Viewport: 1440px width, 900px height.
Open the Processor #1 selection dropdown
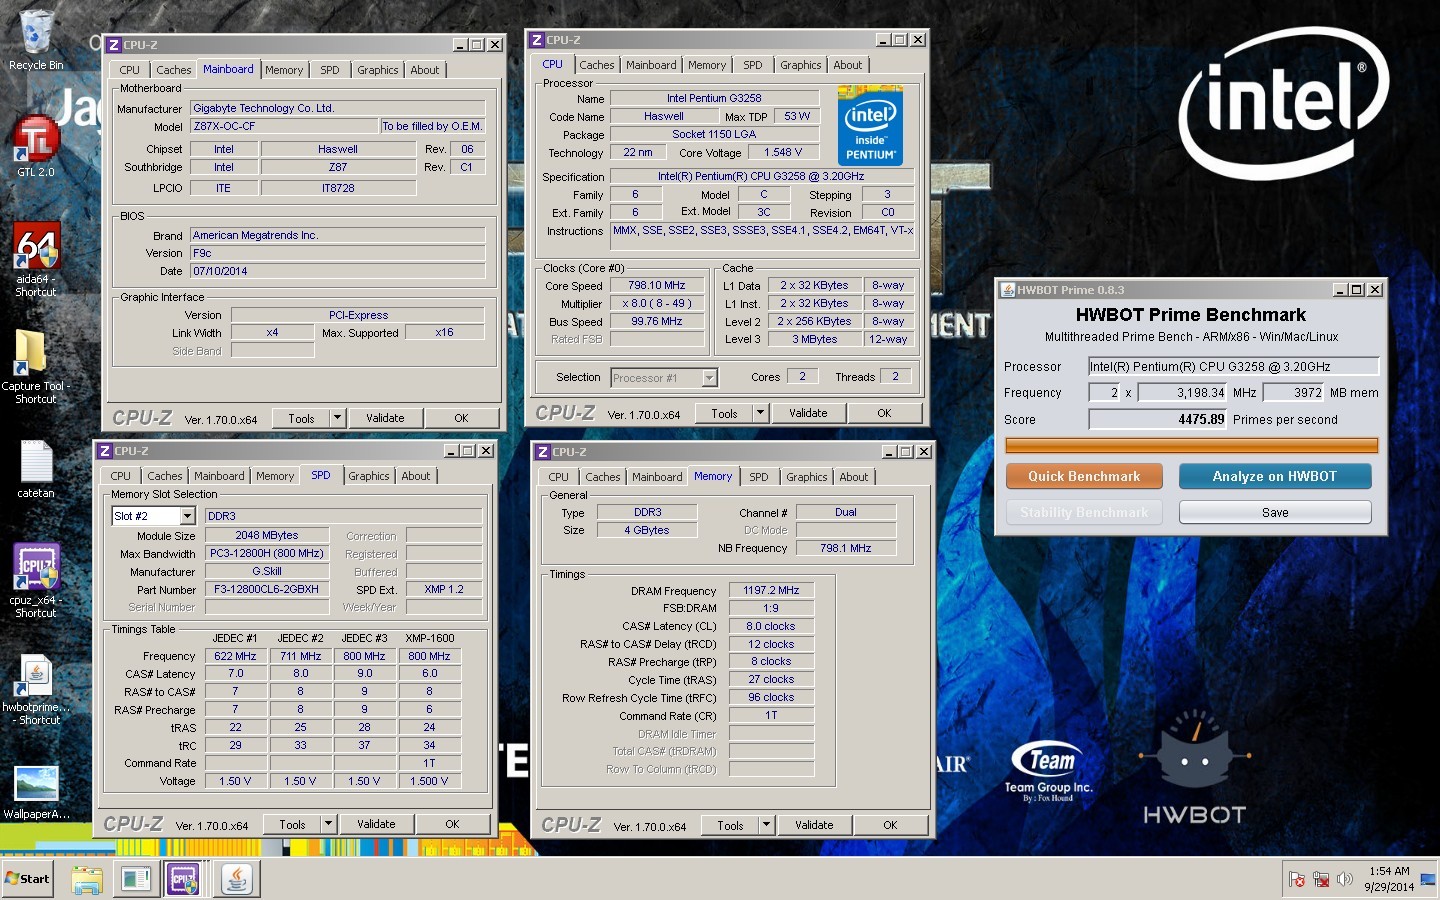(709, 378)
